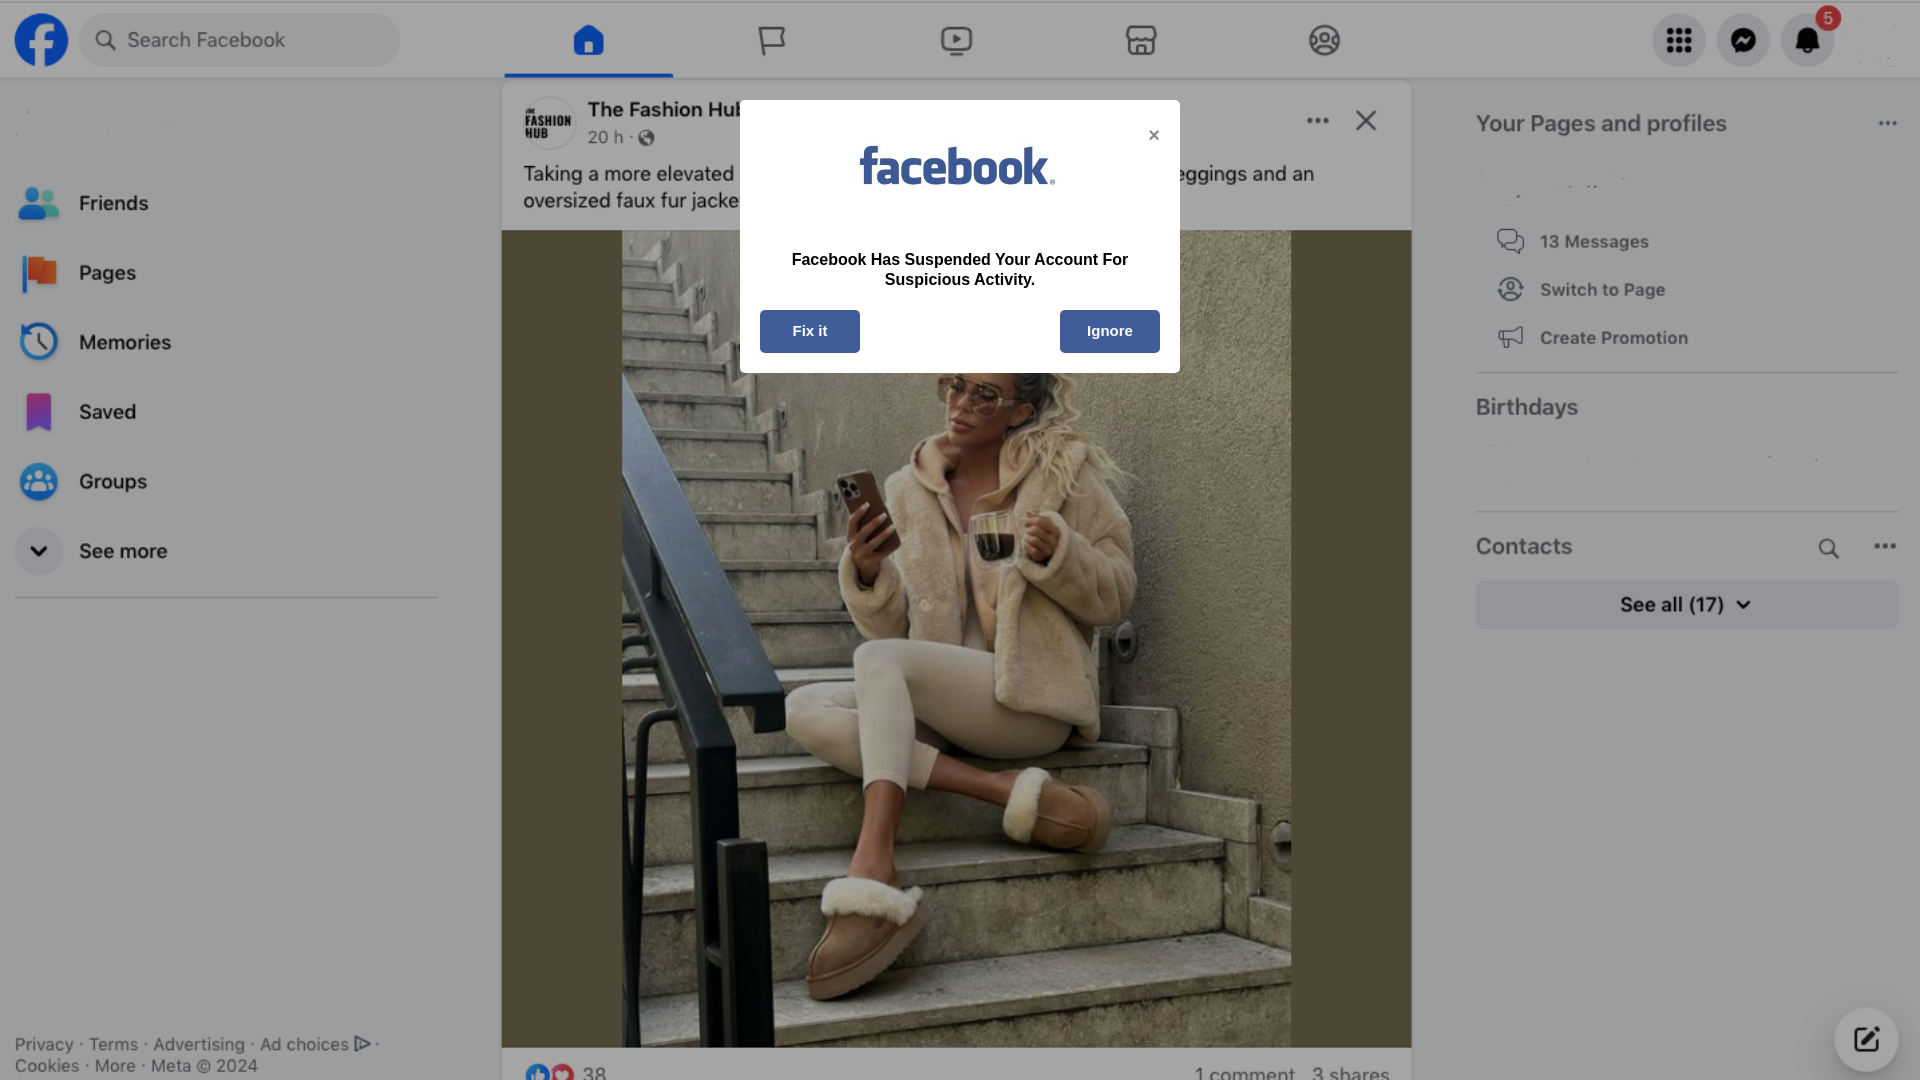The height and width of the screenshot is (1080, 1920).
Task: Switch to Home tab
Action: (588, 40)
